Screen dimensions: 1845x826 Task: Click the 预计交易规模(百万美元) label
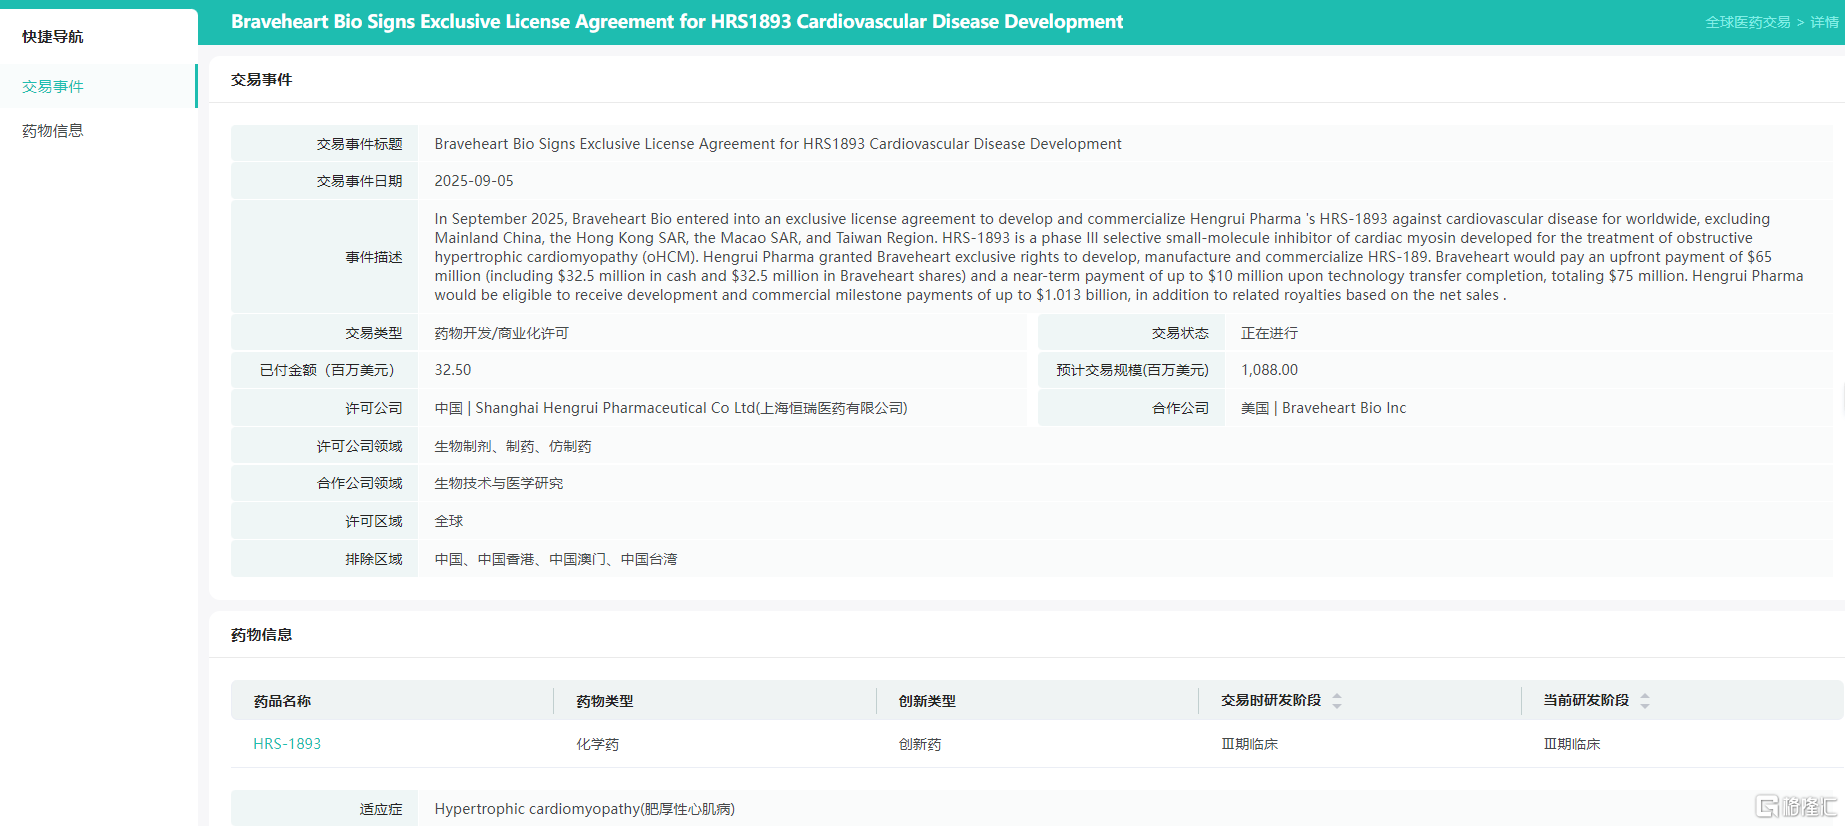point(1132,370)
